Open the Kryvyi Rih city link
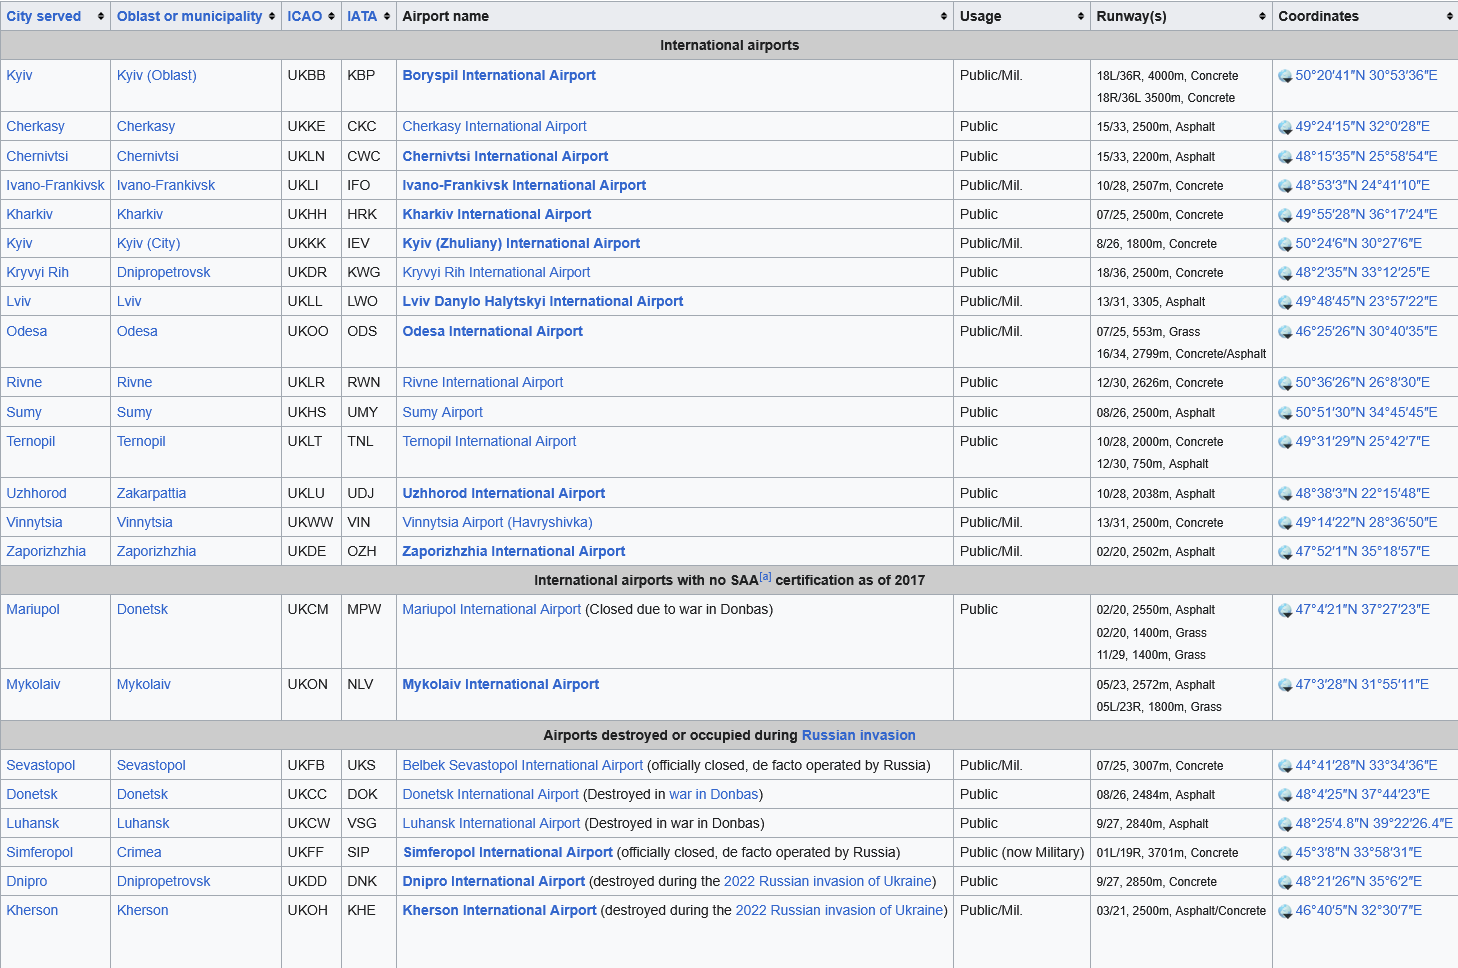Screen dimensions: 1458x968 tap(37, 272)
